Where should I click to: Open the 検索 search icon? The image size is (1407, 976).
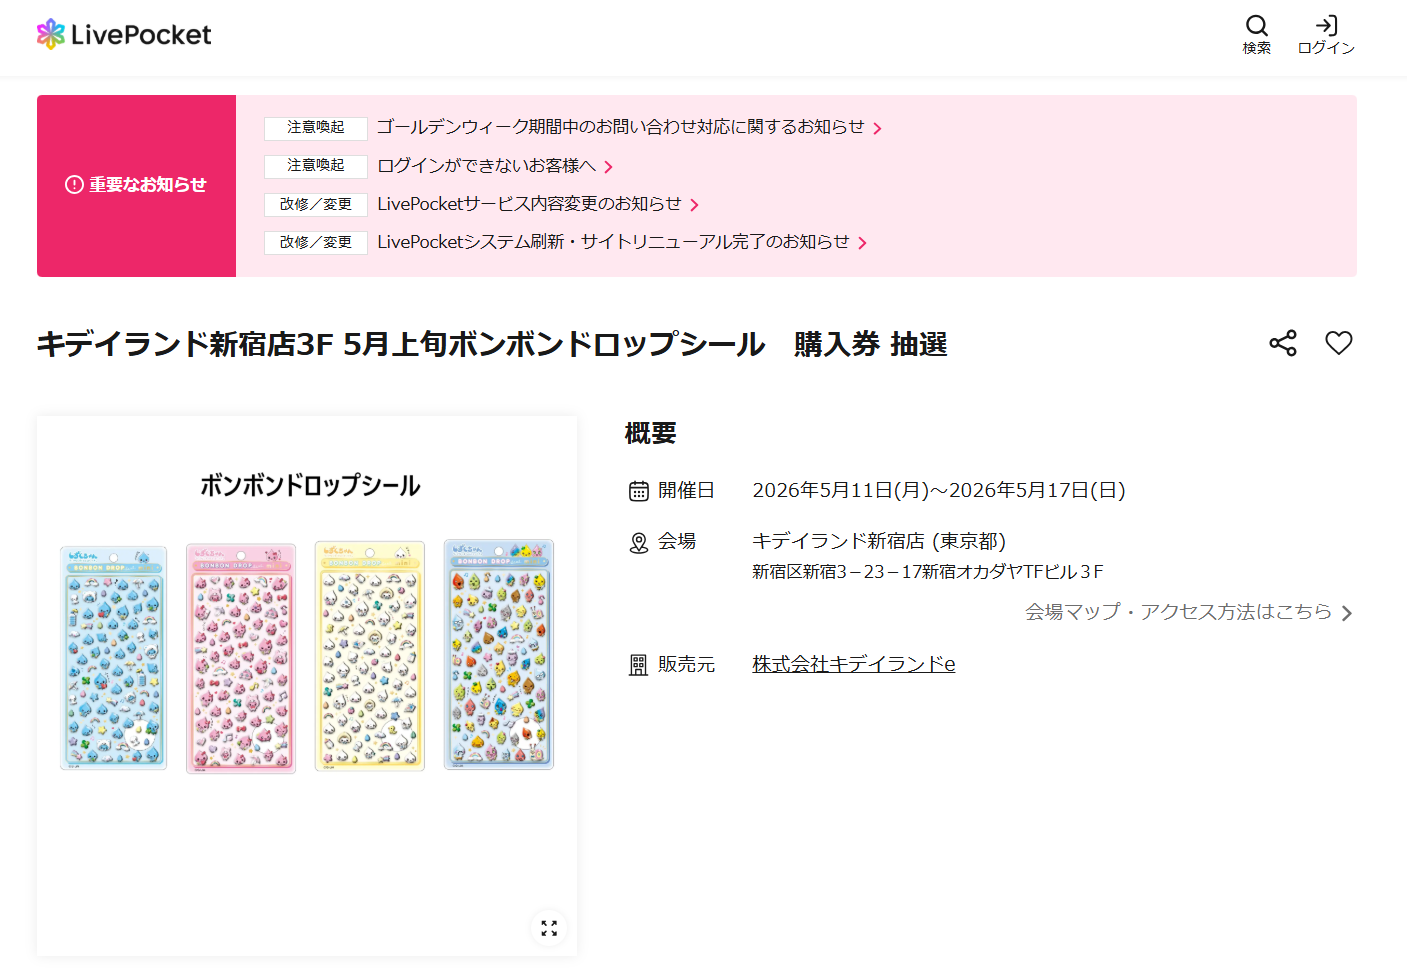point(1257,35)
